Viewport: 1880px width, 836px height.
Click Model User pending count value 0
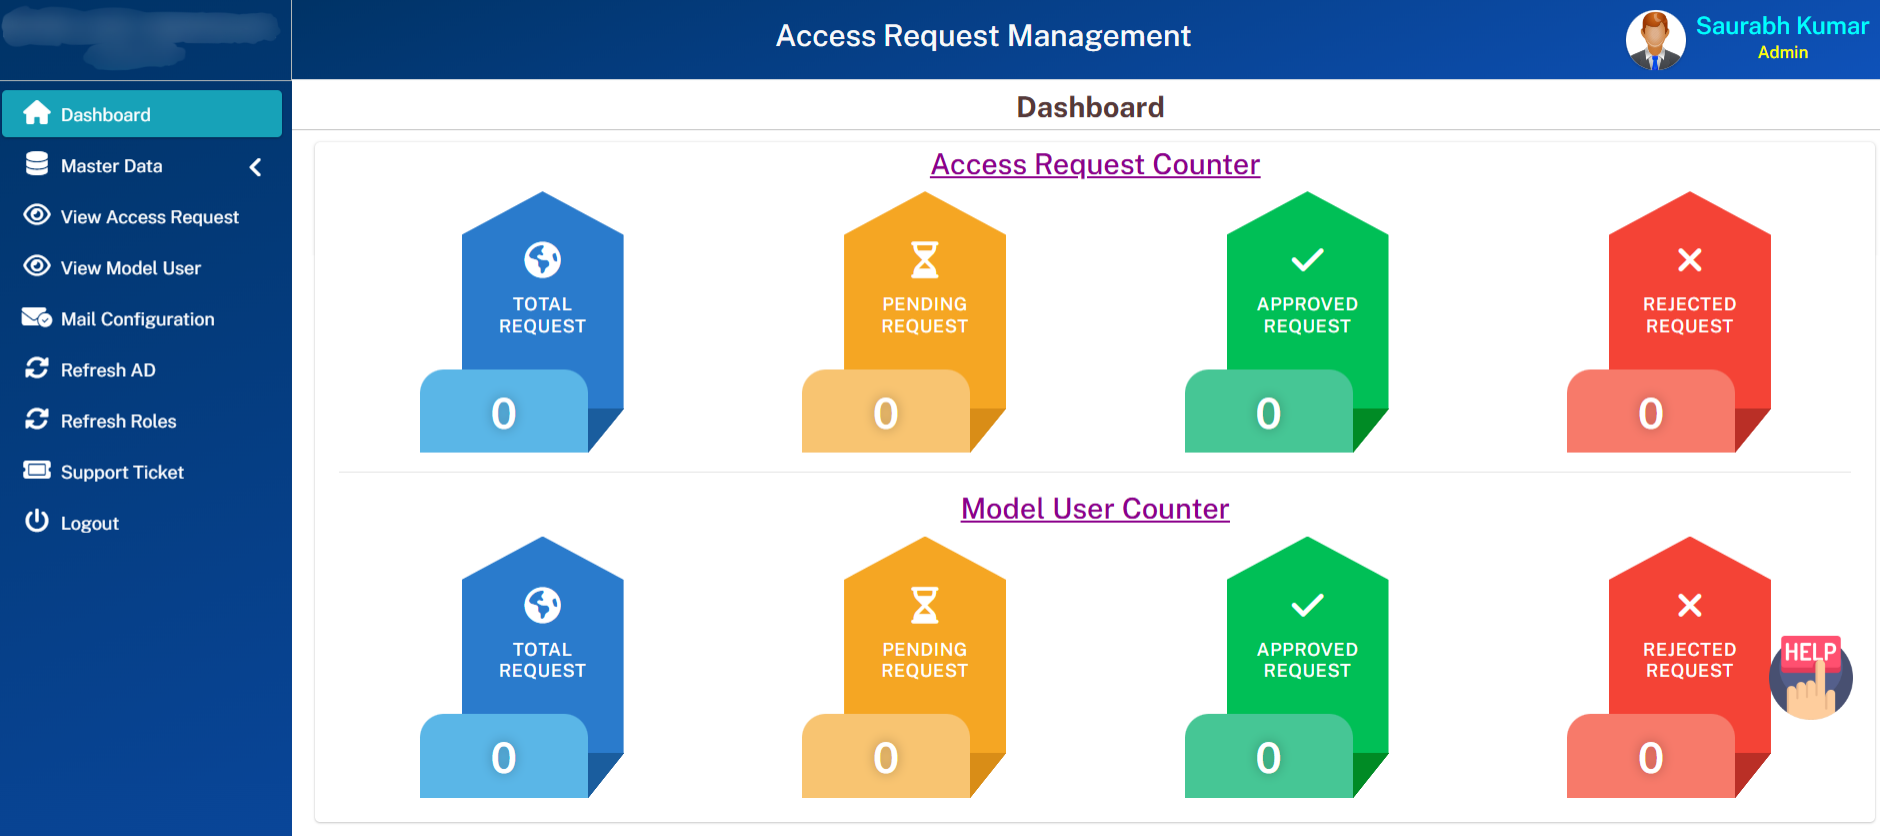click(x=886, y=758)
